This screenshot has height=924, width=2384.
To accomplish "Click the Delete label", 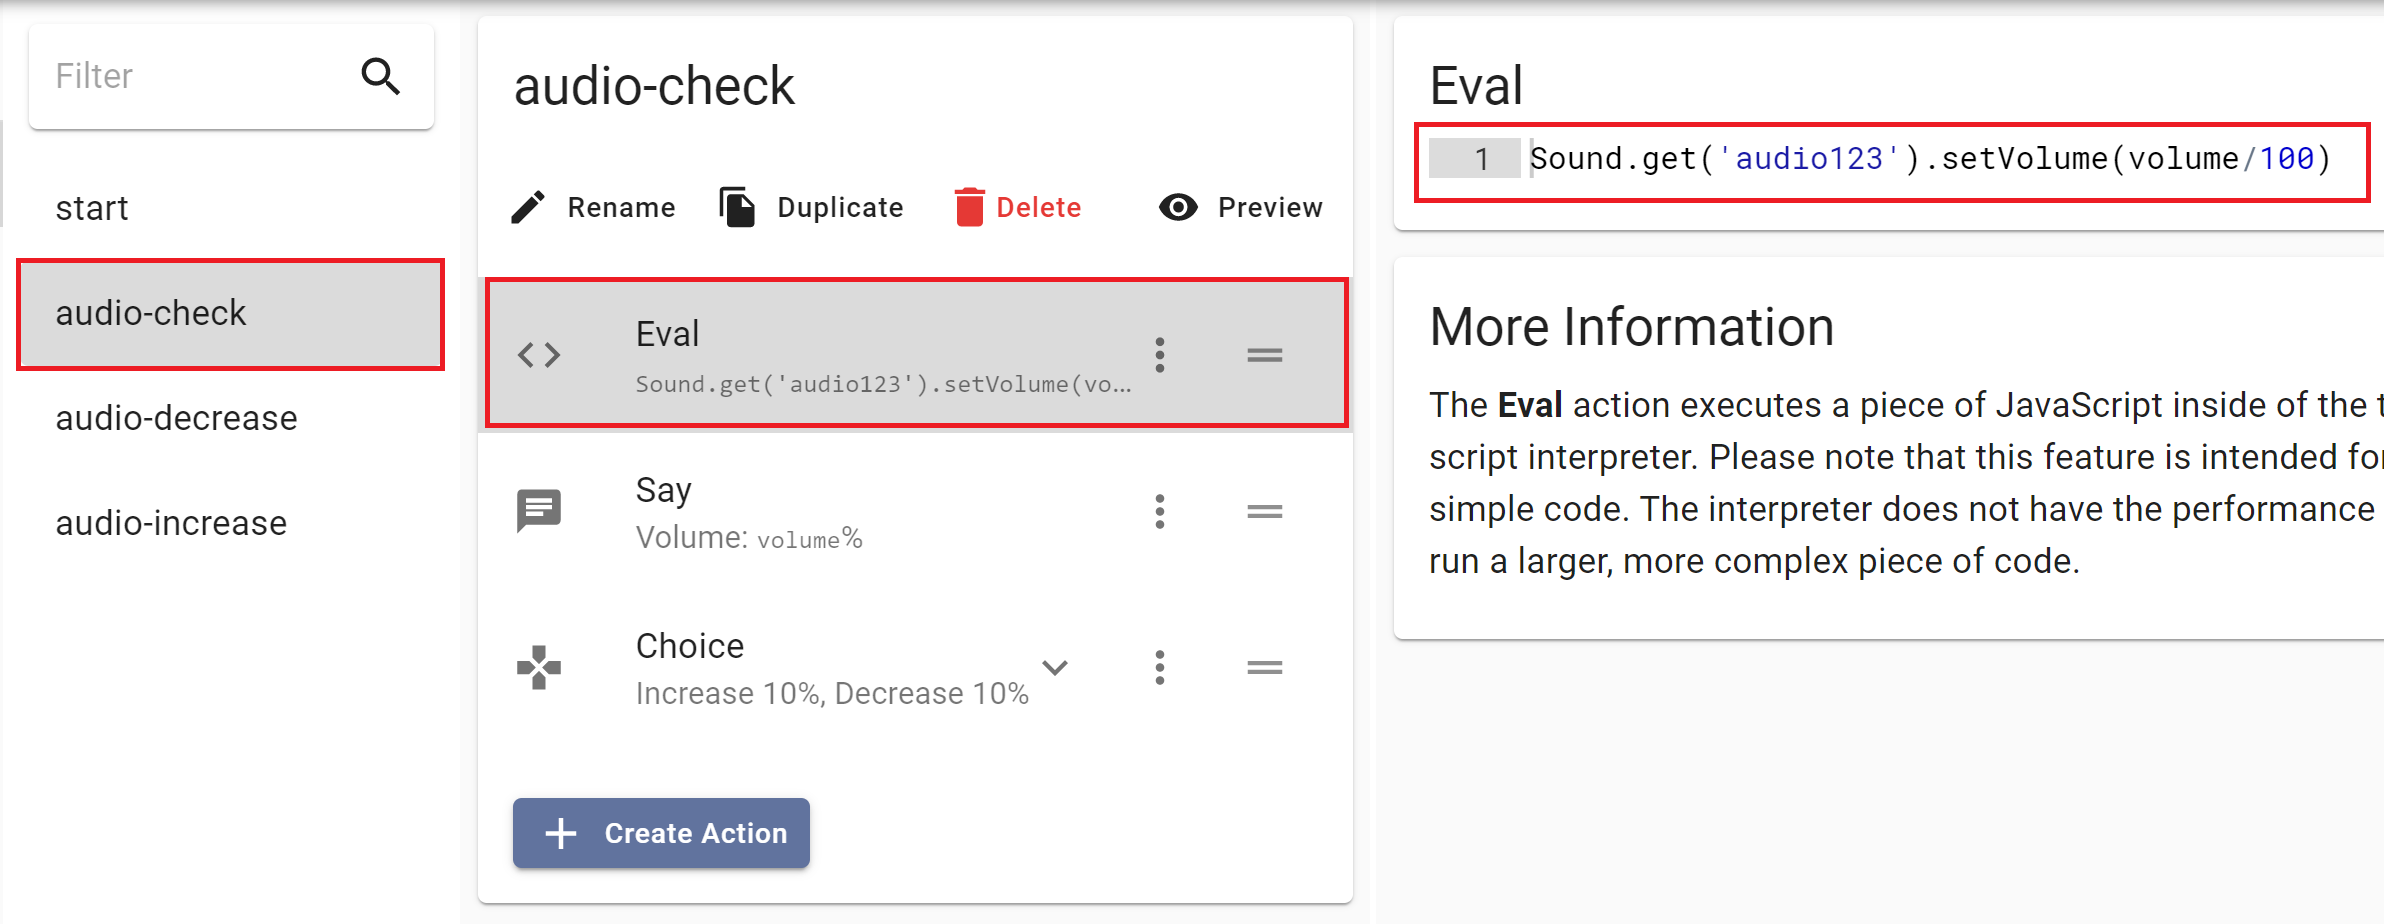I will (x=1039, y=207).
